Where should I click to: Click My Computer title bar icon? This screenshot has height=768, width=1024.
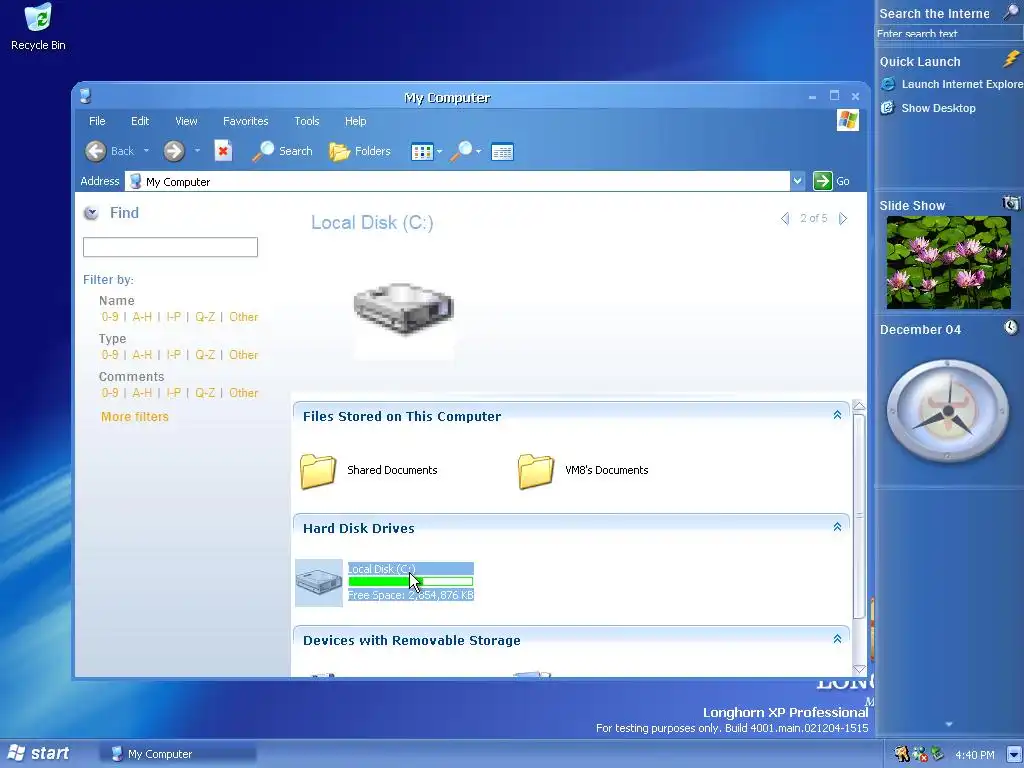click(x=86, y=96)
